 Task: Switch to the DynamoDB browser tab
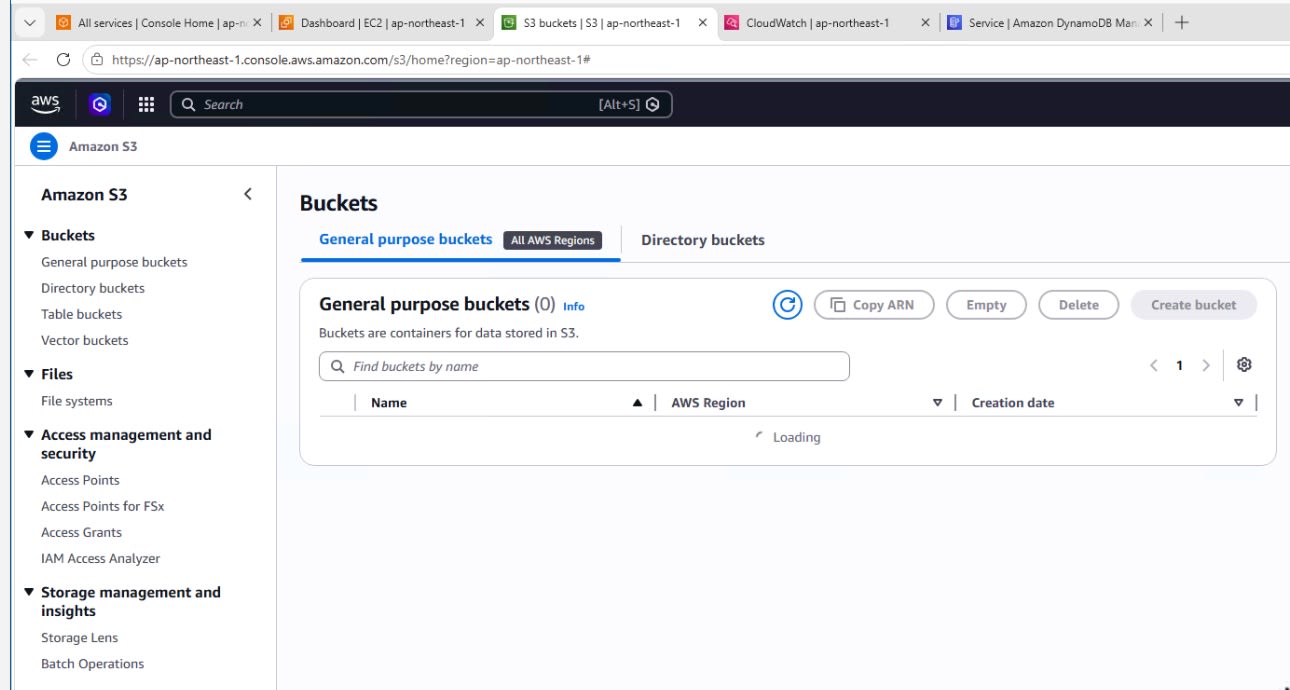pyautogui.click(x=1050, y=22)
